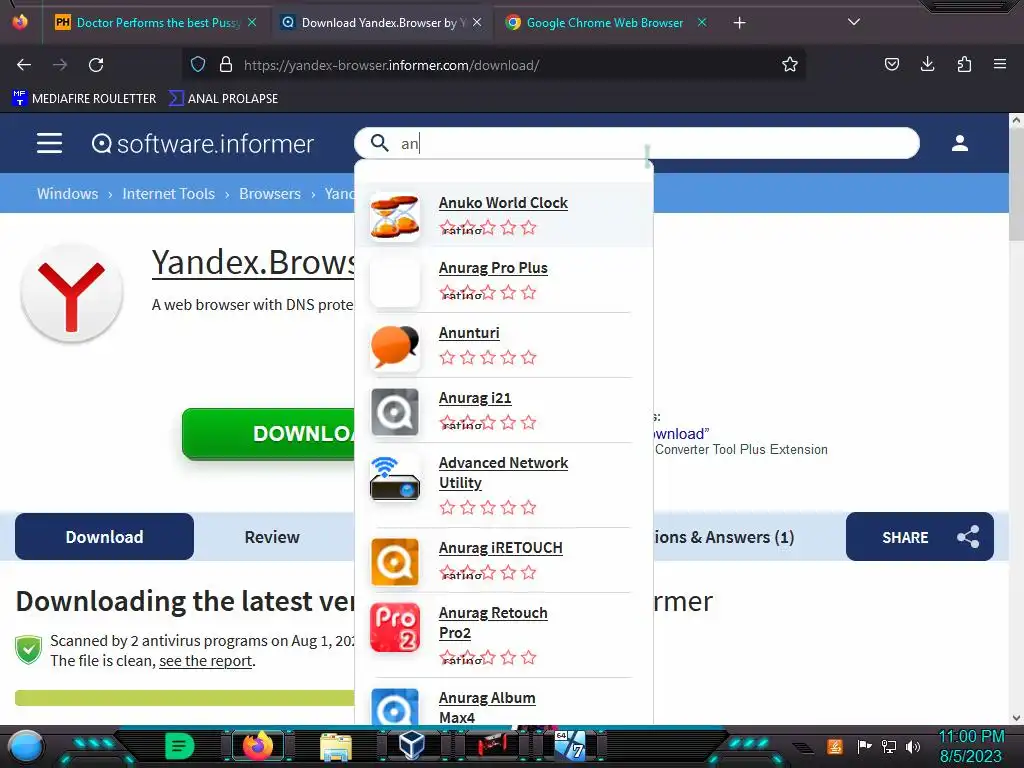1024x768 pixels.
Task: Open the Download section tab
Action: pos(104,537)
